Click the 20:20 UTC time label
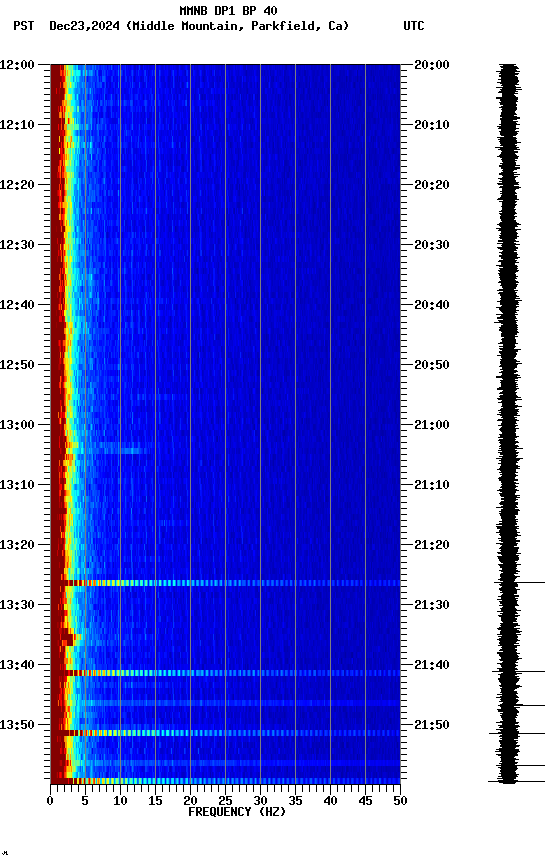Viewport: 552px width, 864px height. pyautogui.click(x=432, y=185)
